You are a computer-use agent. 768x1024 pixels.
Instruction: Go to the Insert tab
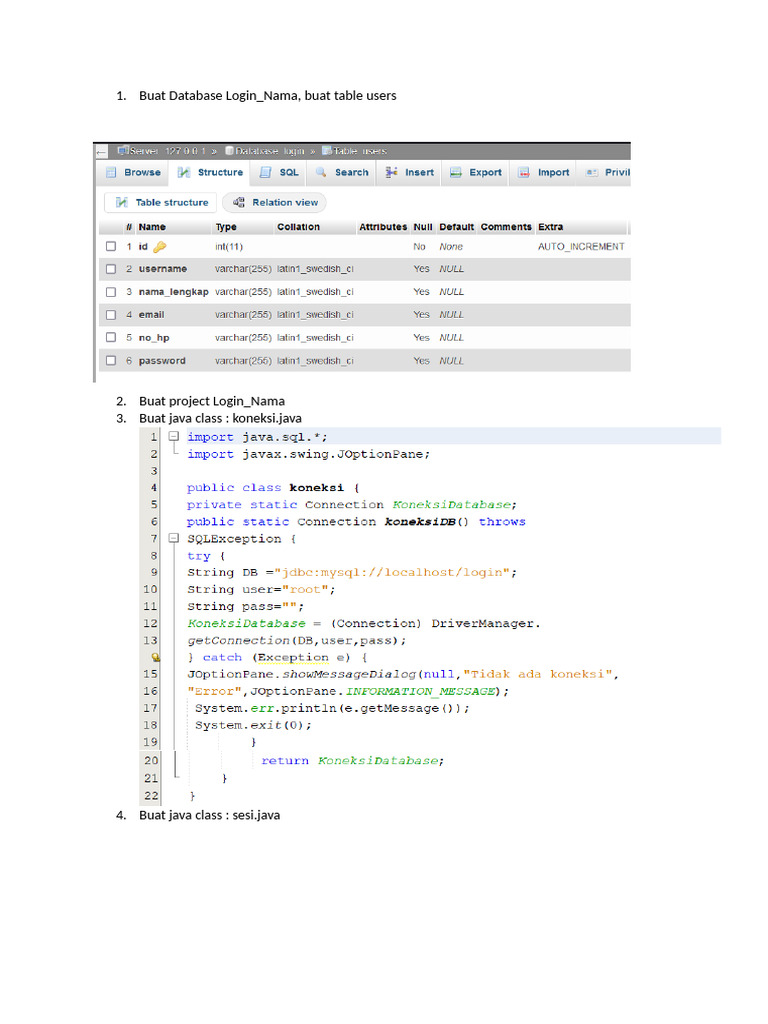click(410, 172)
